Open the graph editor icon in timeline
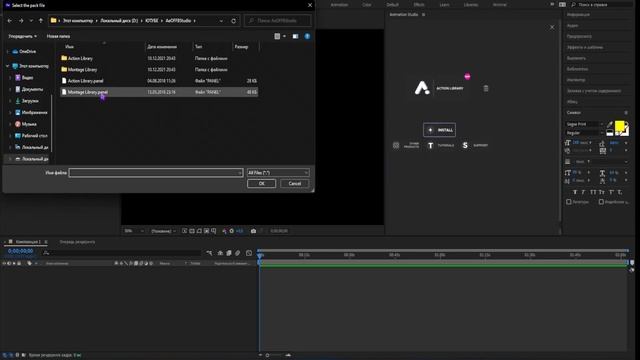640x360 pixels. click(x=249, y=253)
